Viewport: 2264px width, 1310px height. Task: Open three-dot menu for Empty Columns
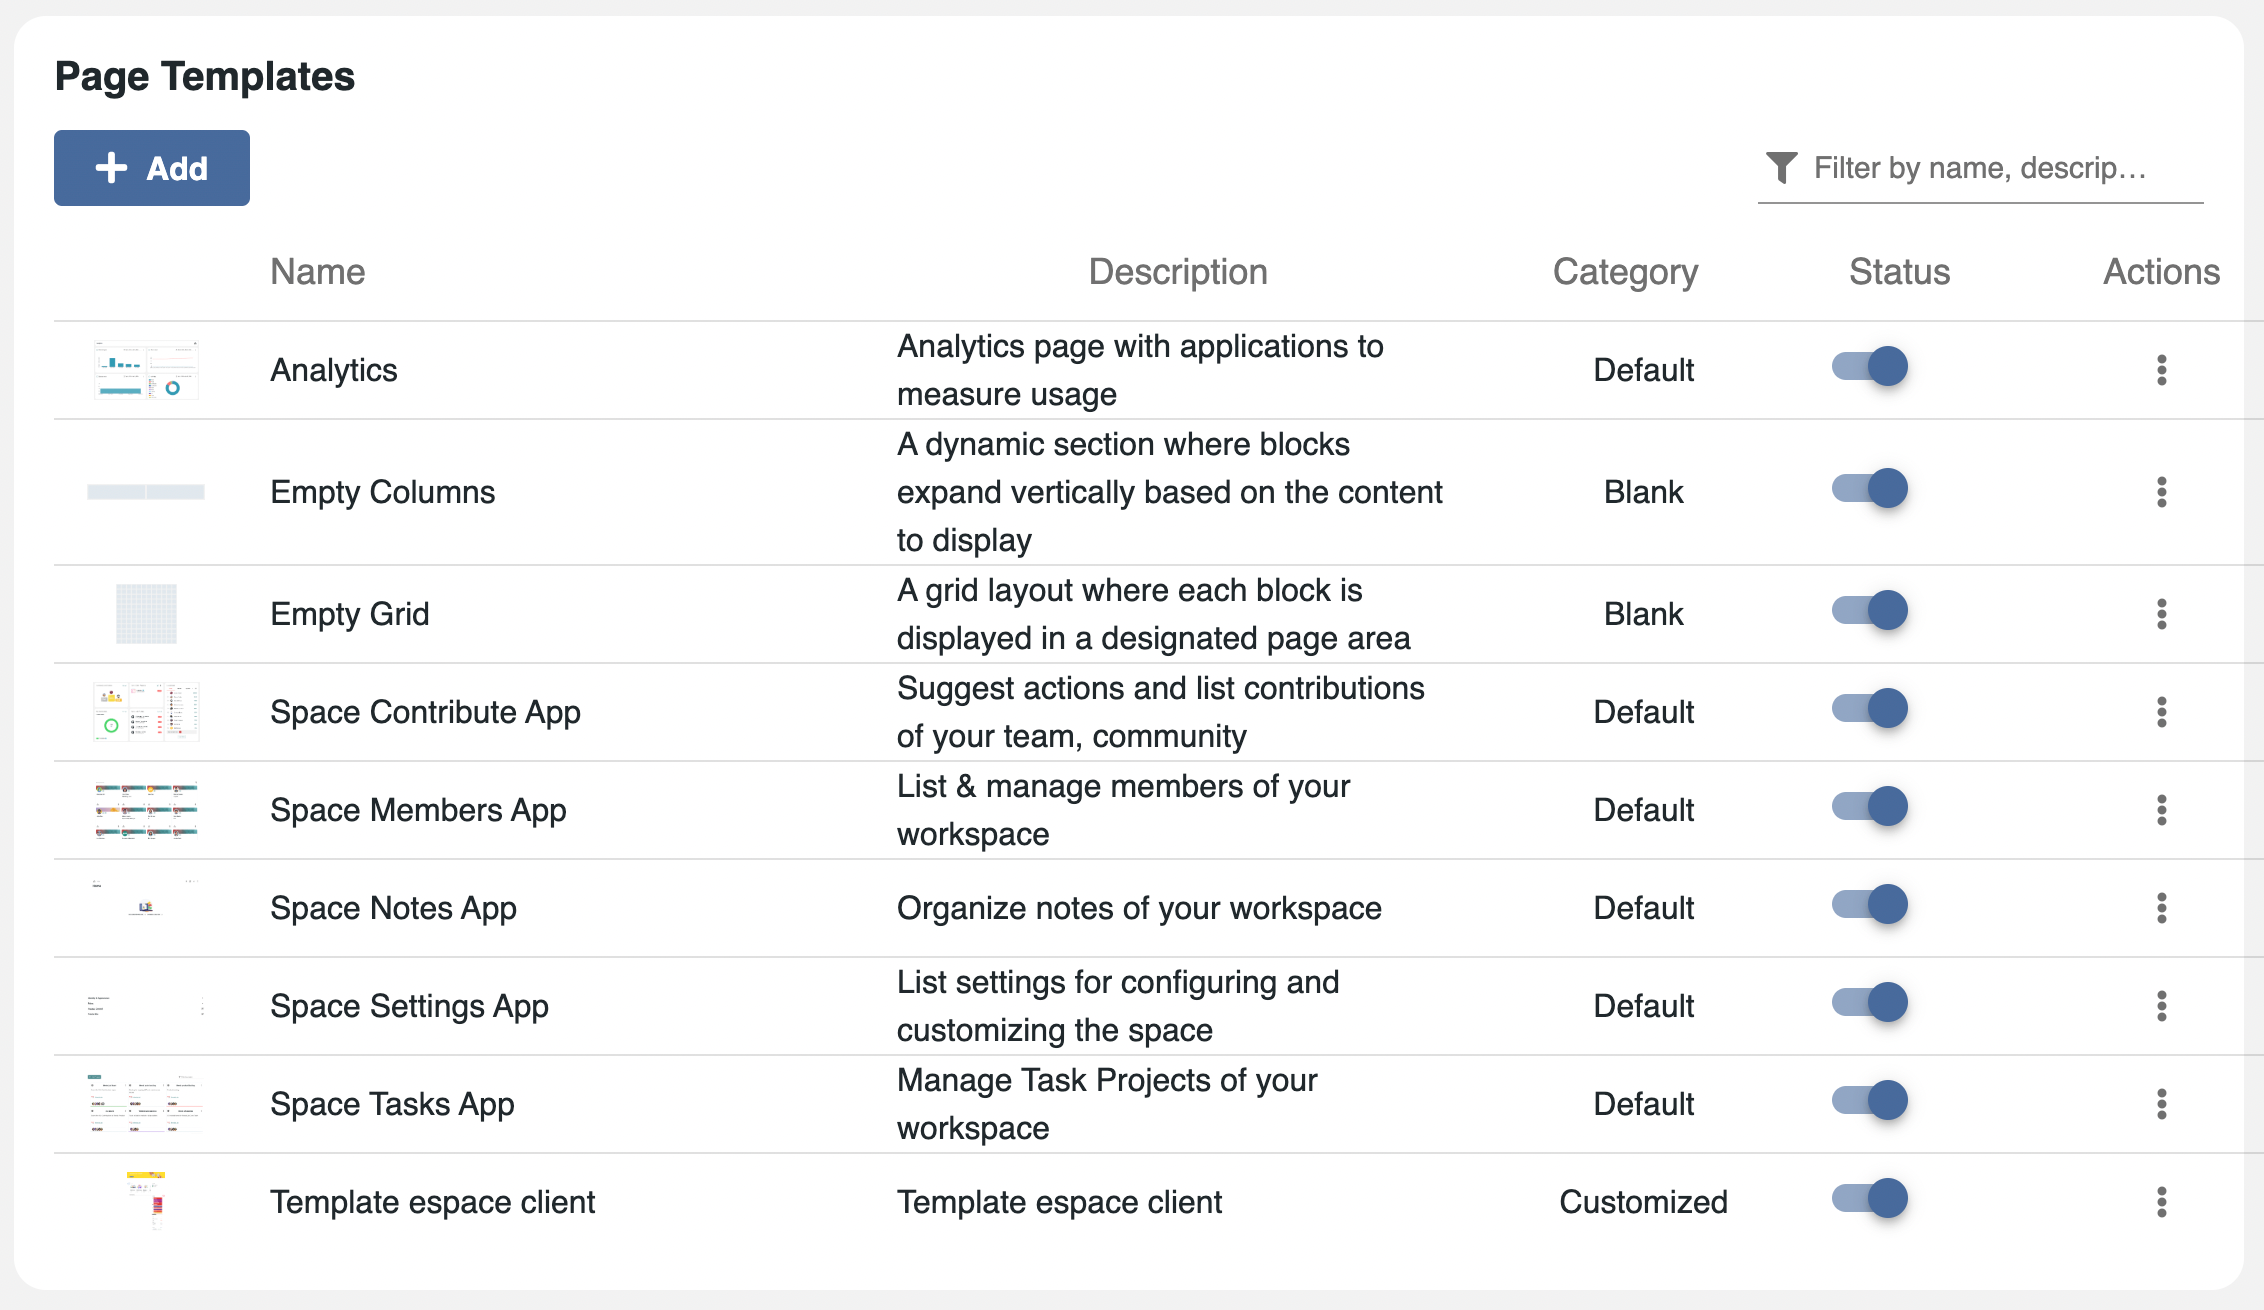(x=2161, y=492)
